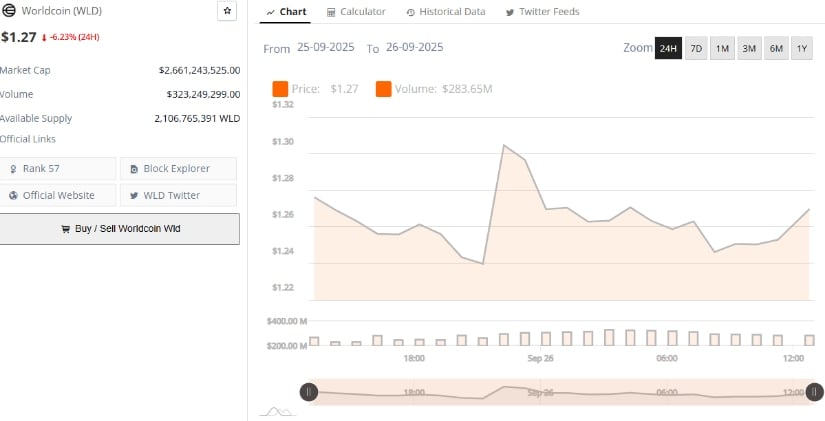This screenshot has height=421, width=825.
Task: Click the volume bar above the 06:00 label
Action: click(x=672, y=338)
